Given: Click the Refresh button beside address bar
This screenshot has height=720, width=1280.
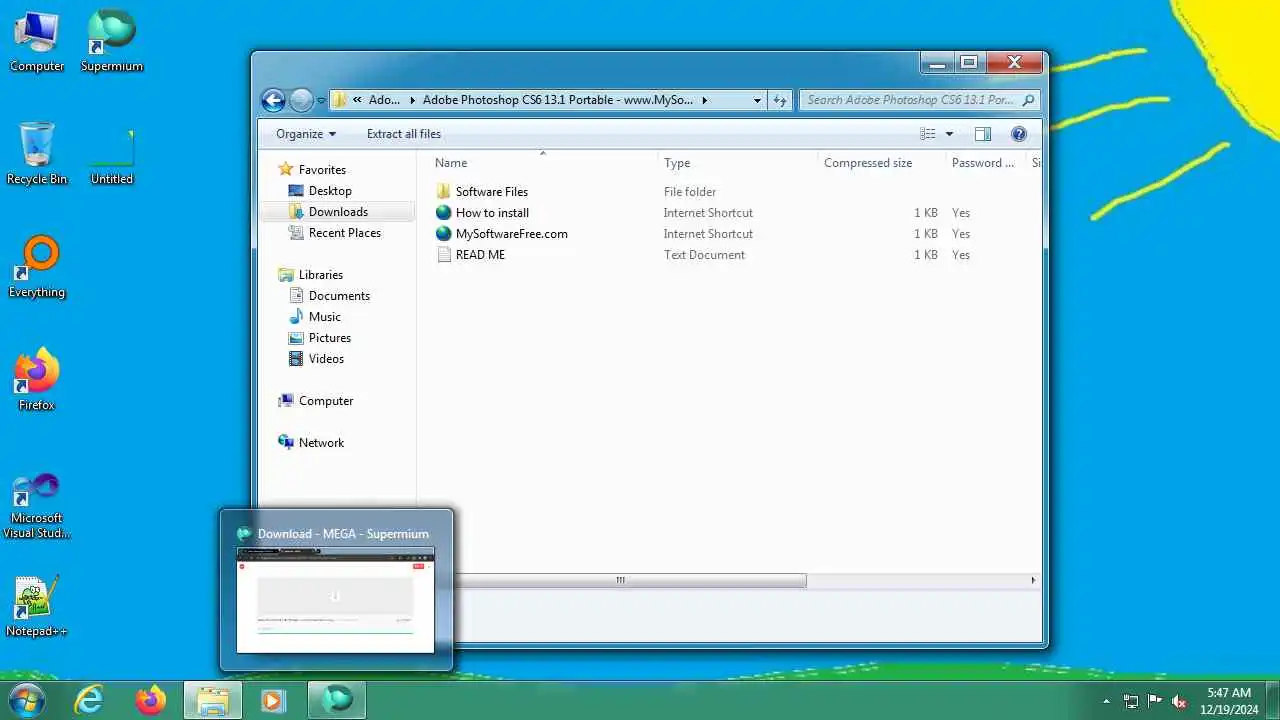Looking at the screenshot, I should [780, 100].
